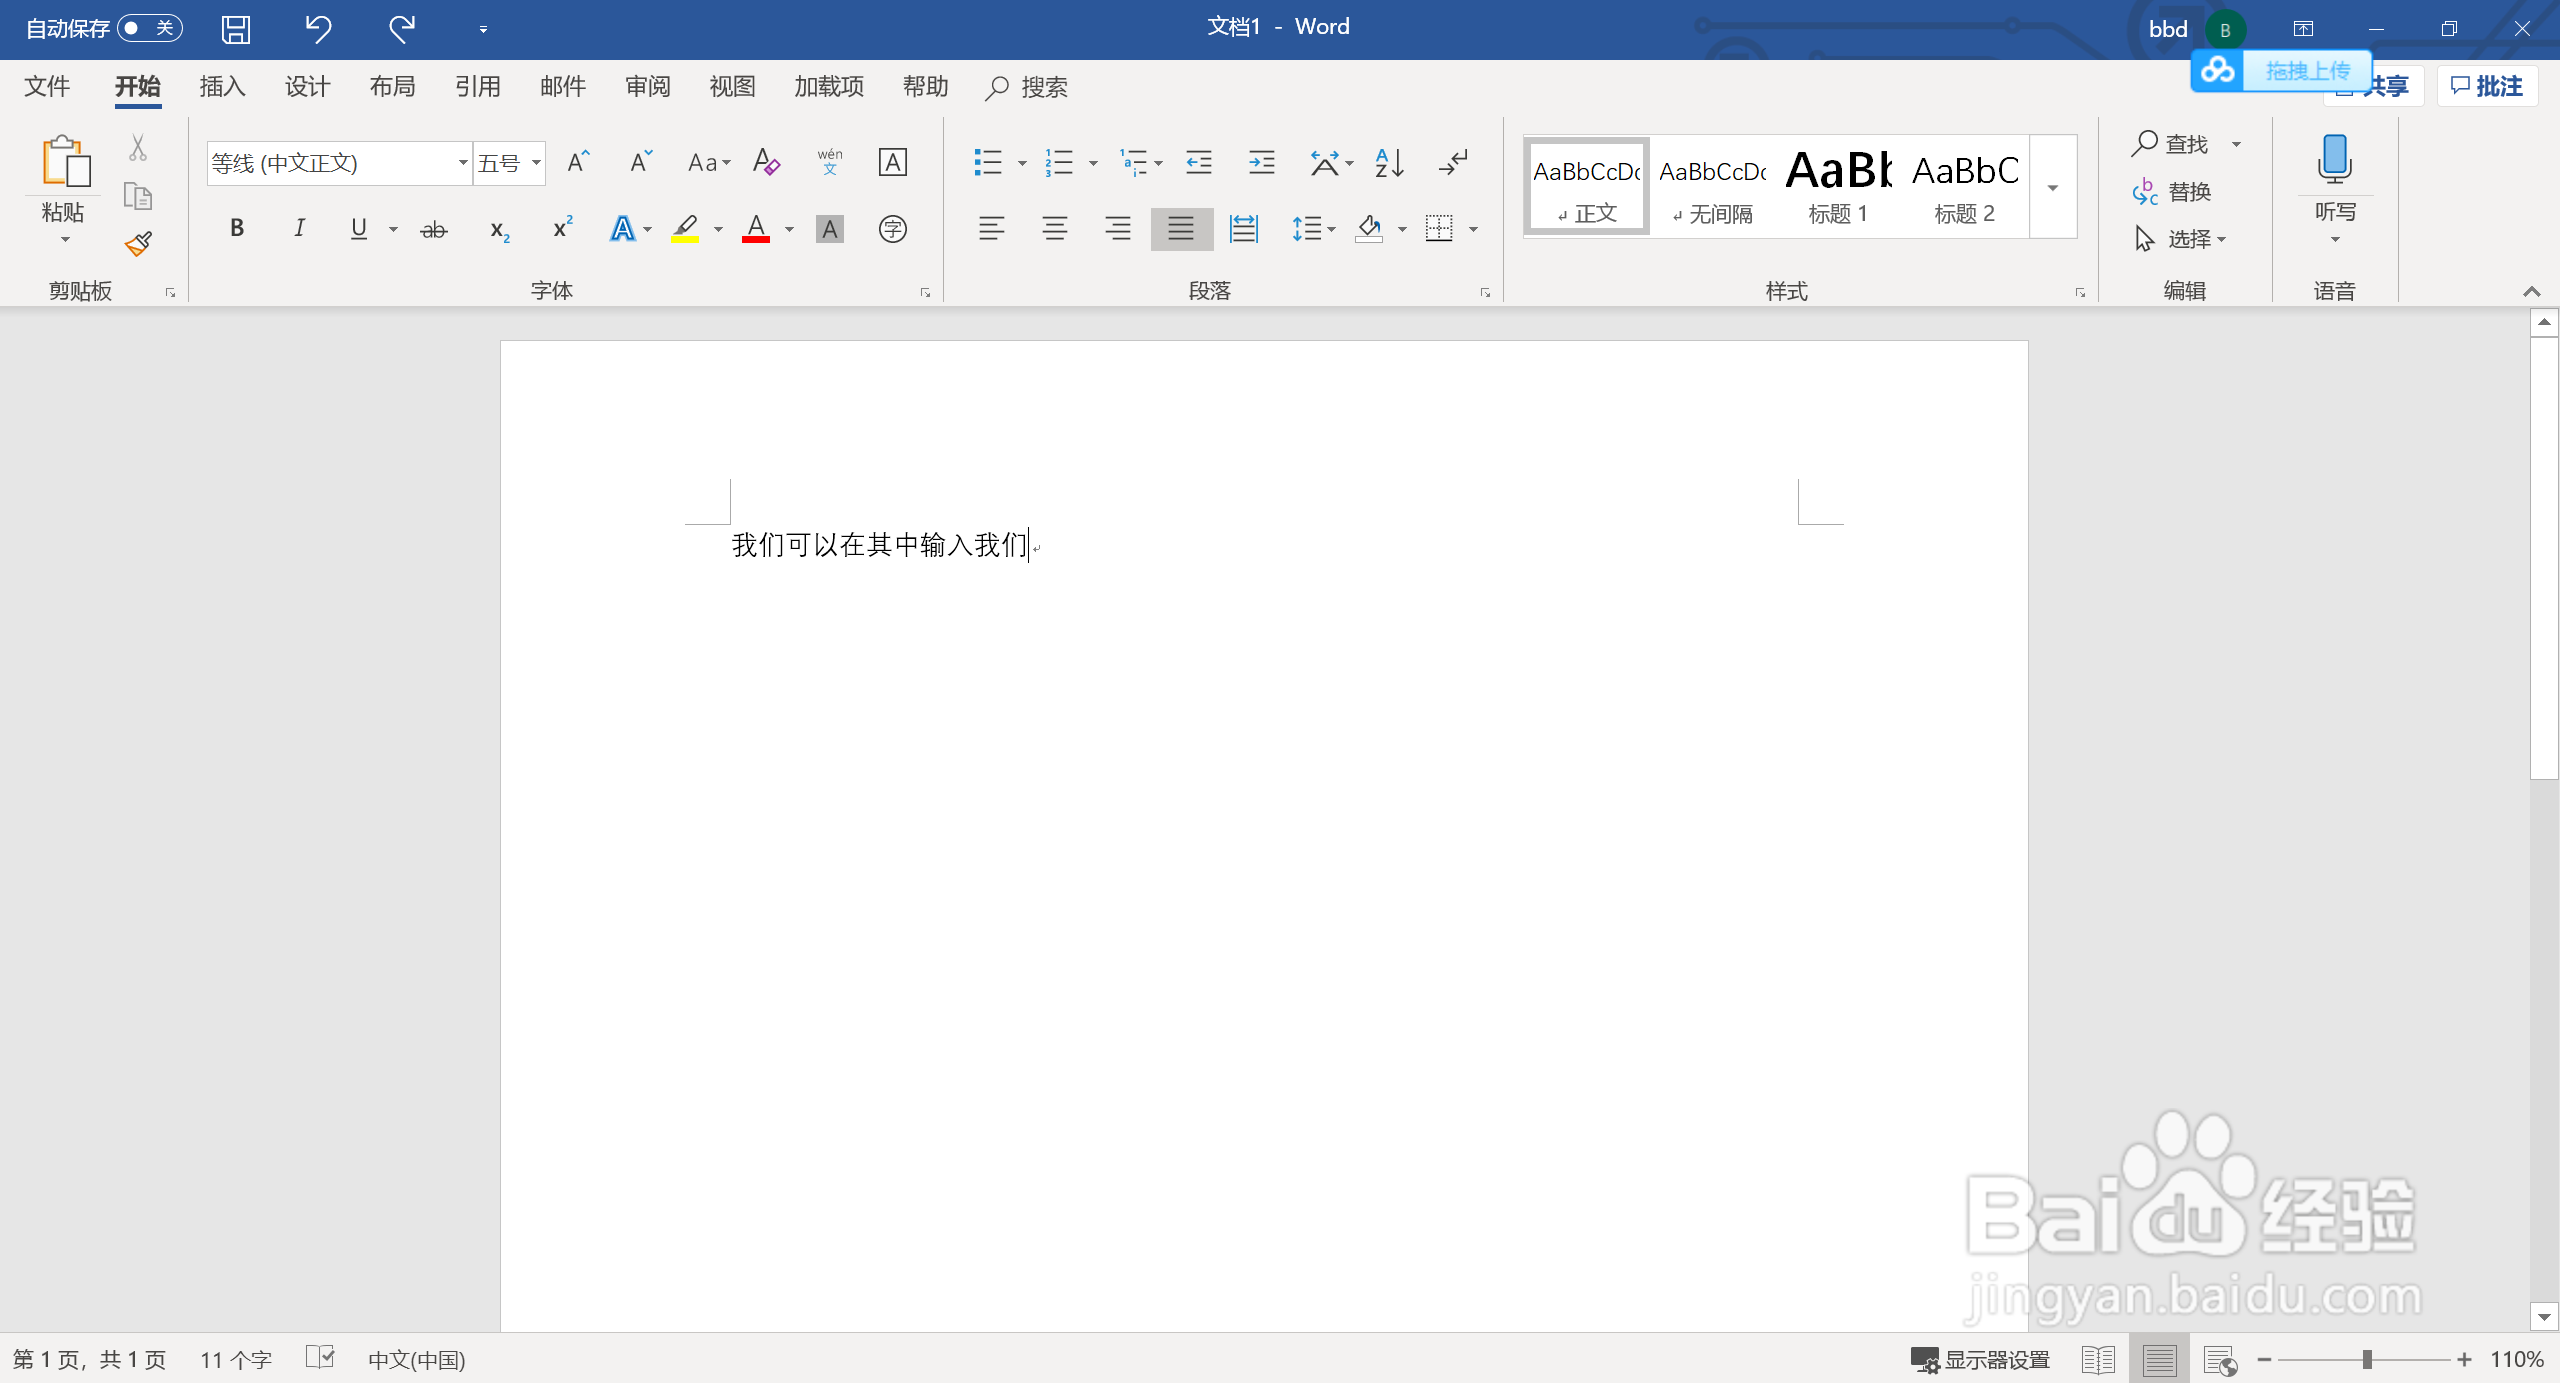This screenshot has height=1383, width=2560.
Task: Switch to the 审阅 tab
Action: coord(648,87)
